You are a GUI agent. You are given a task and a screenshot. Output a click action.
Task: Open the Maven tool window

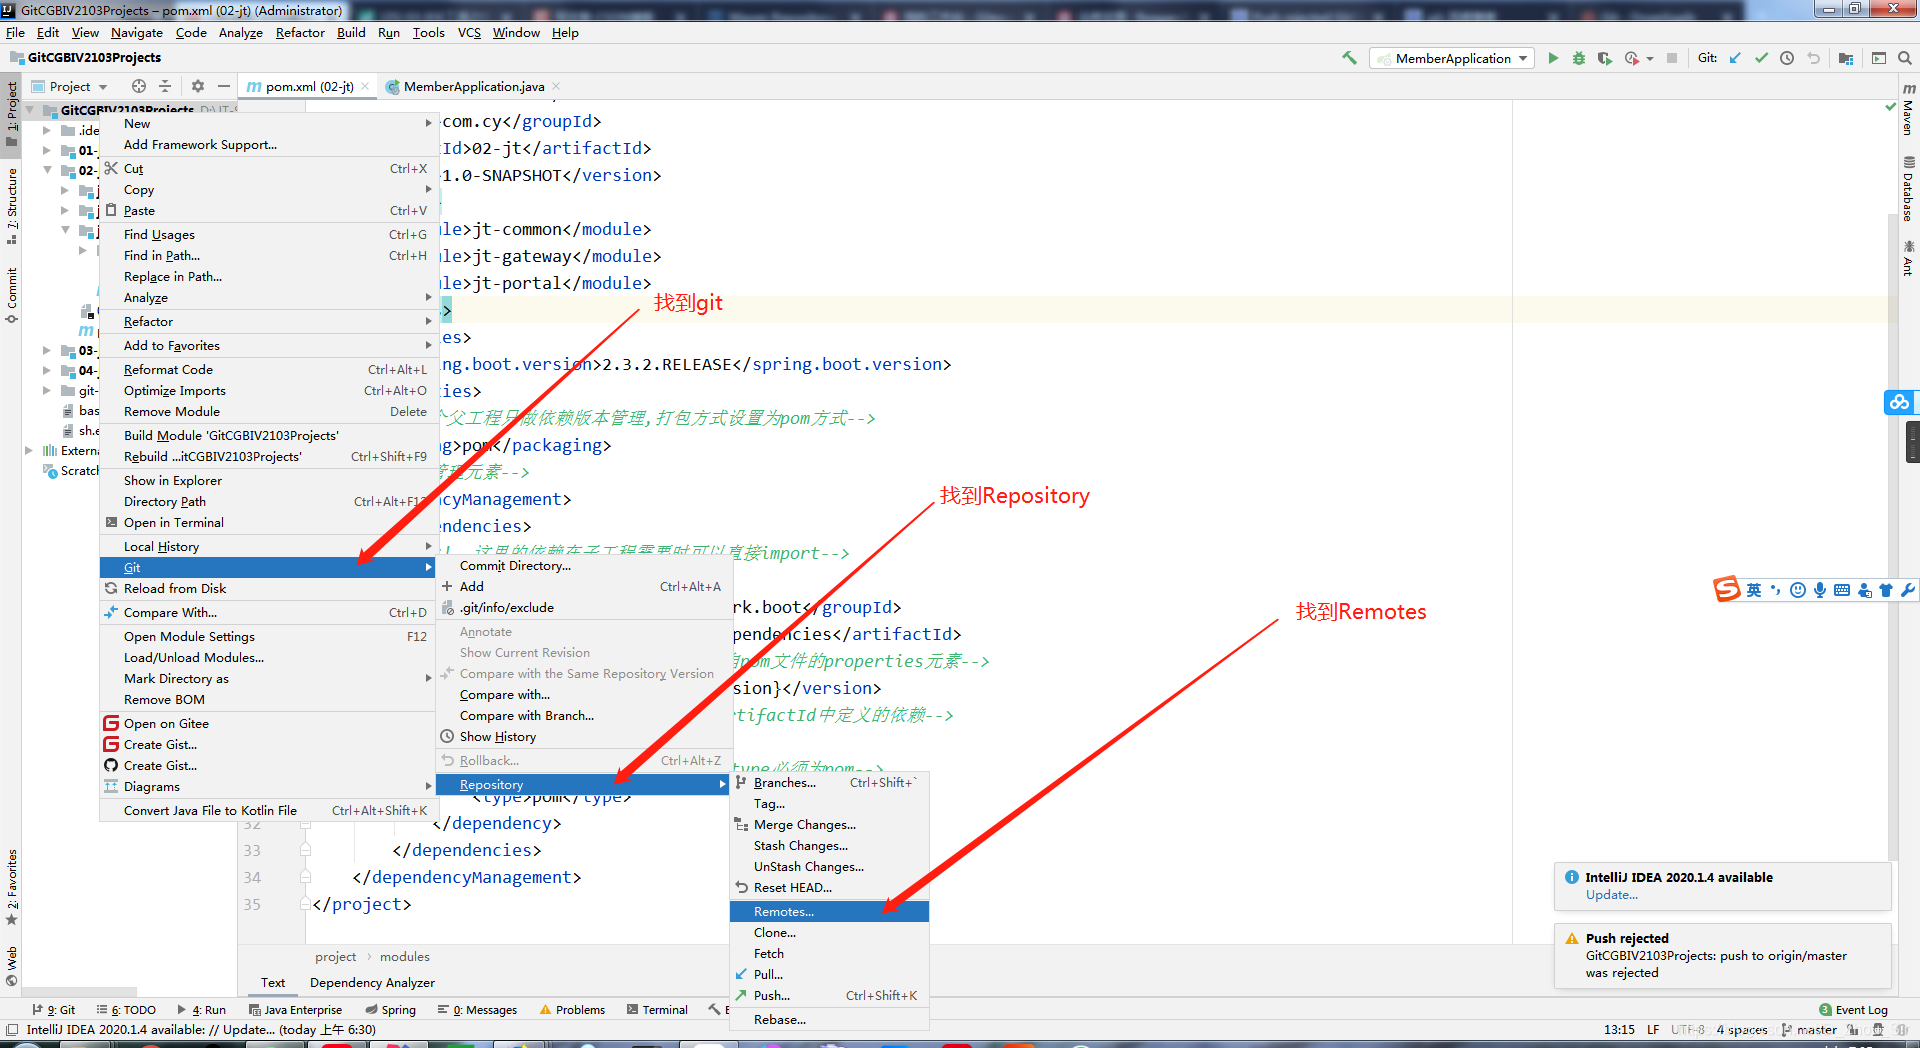point(1908,109)
